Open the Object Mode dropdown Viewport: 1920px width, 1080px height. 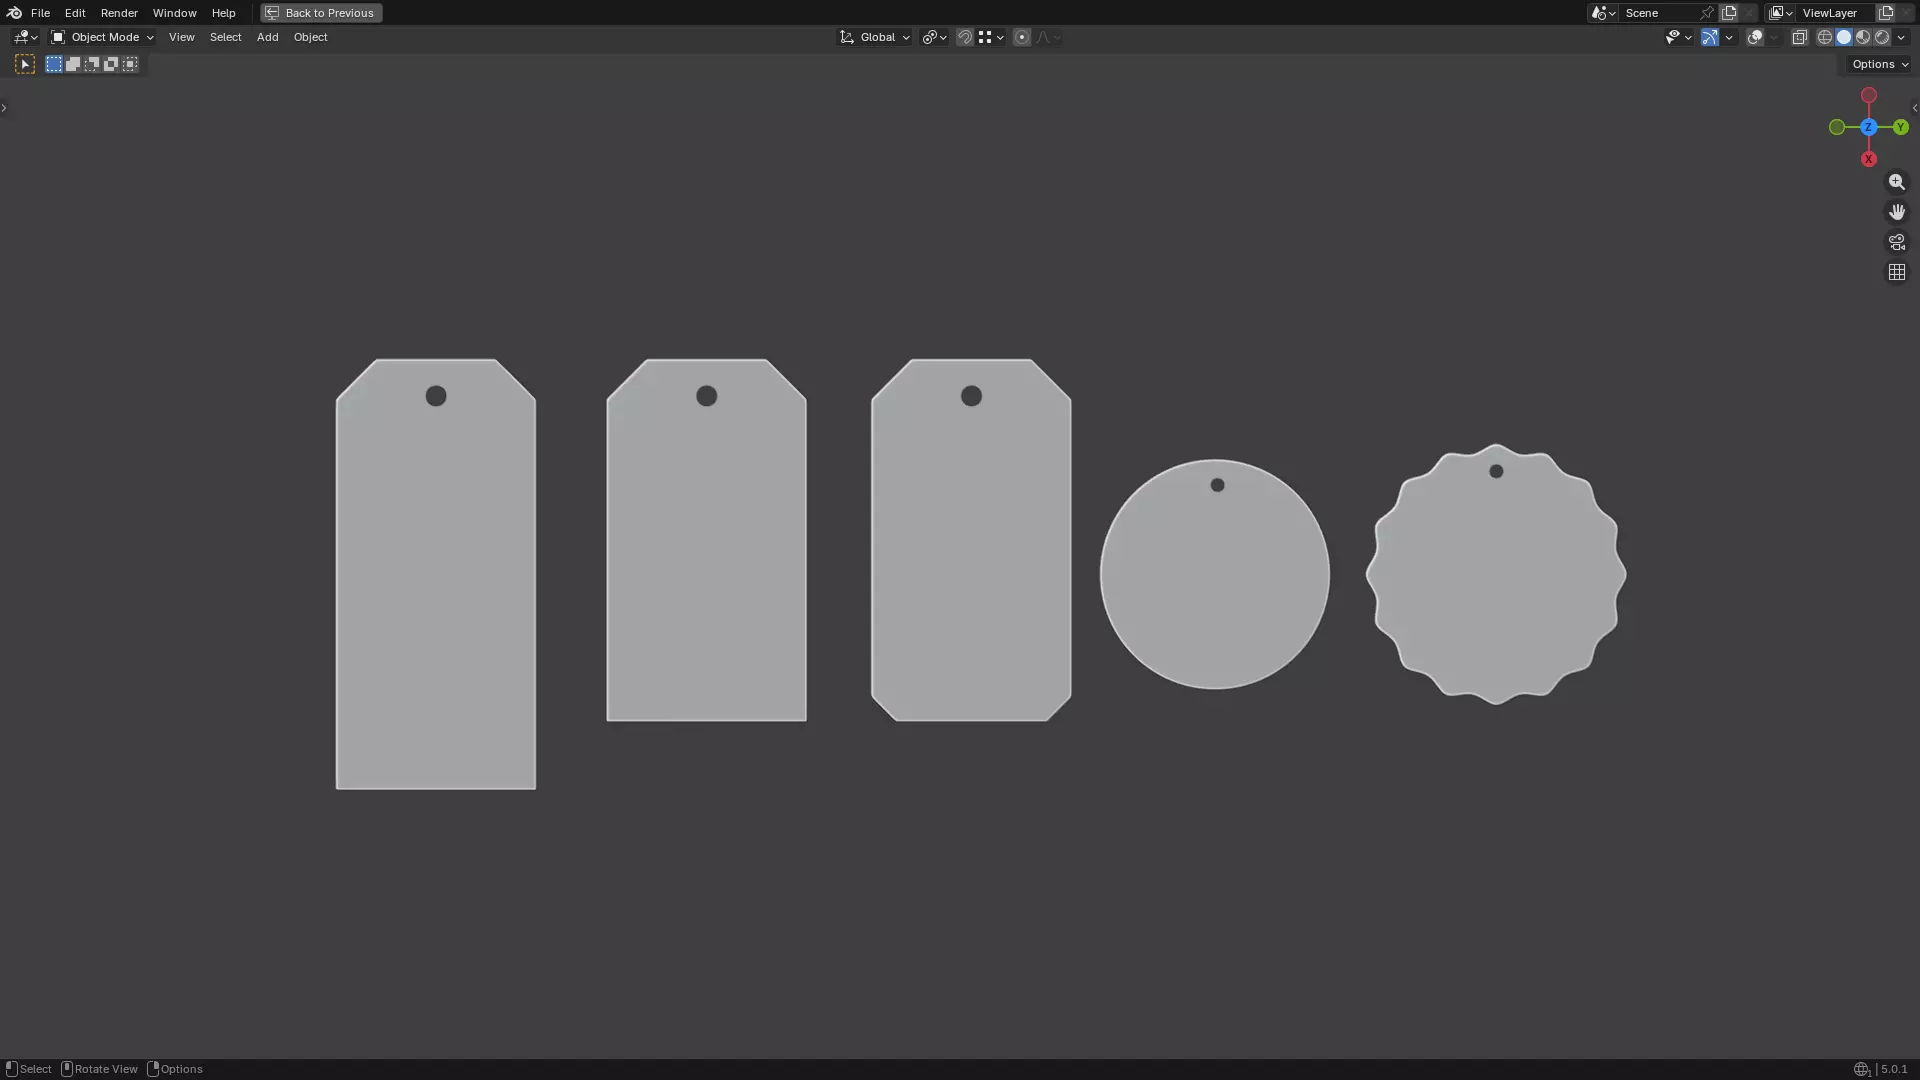coord(102,37)
